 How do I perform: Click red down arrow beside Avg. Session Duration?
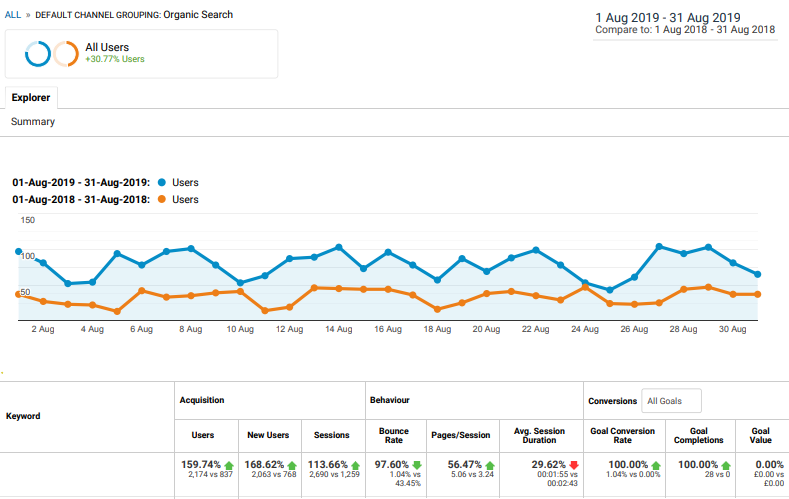574,465
